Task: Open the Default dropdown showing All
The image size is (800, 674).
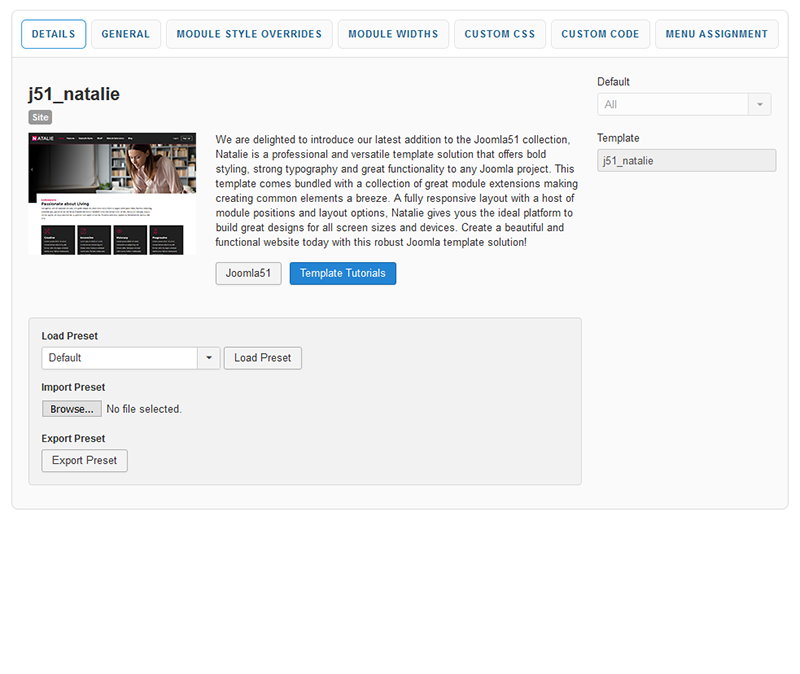Action: pos(672,105)
